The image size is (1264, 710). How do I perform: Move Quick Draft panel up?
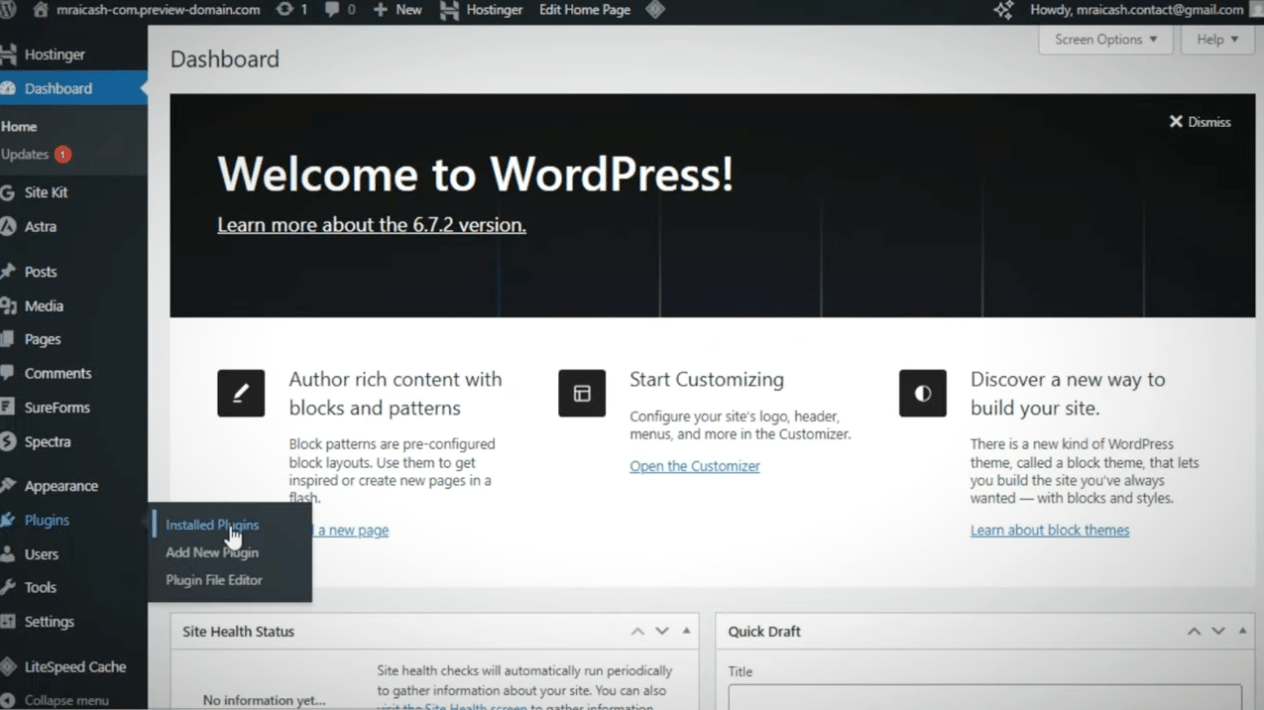[x=1194, y=631]
